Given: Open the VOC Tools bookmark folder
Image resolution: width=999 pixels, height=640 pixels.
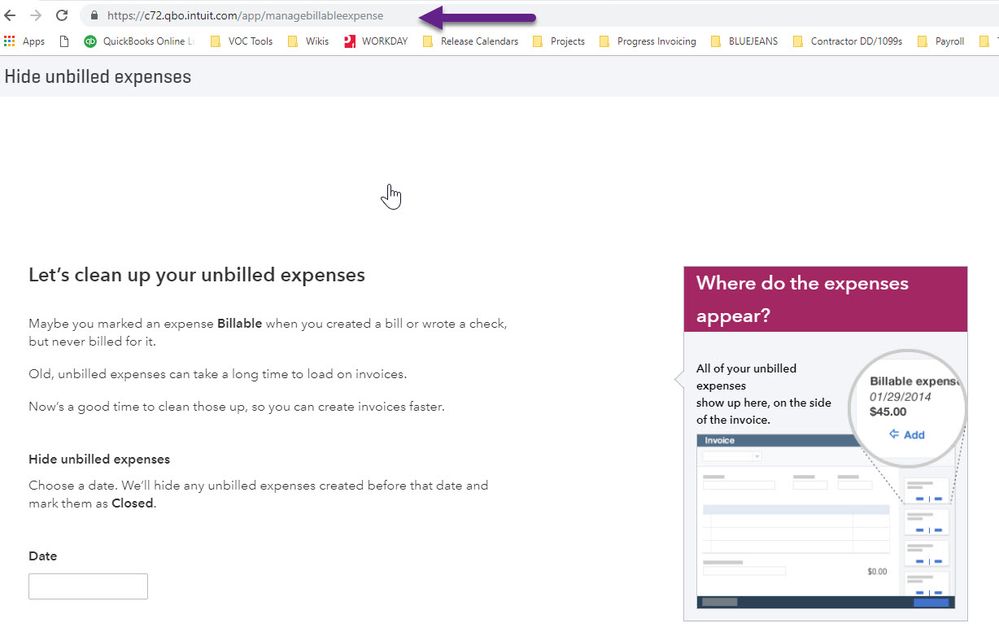Looking at the screenshot, I should [x=241, y=41].
